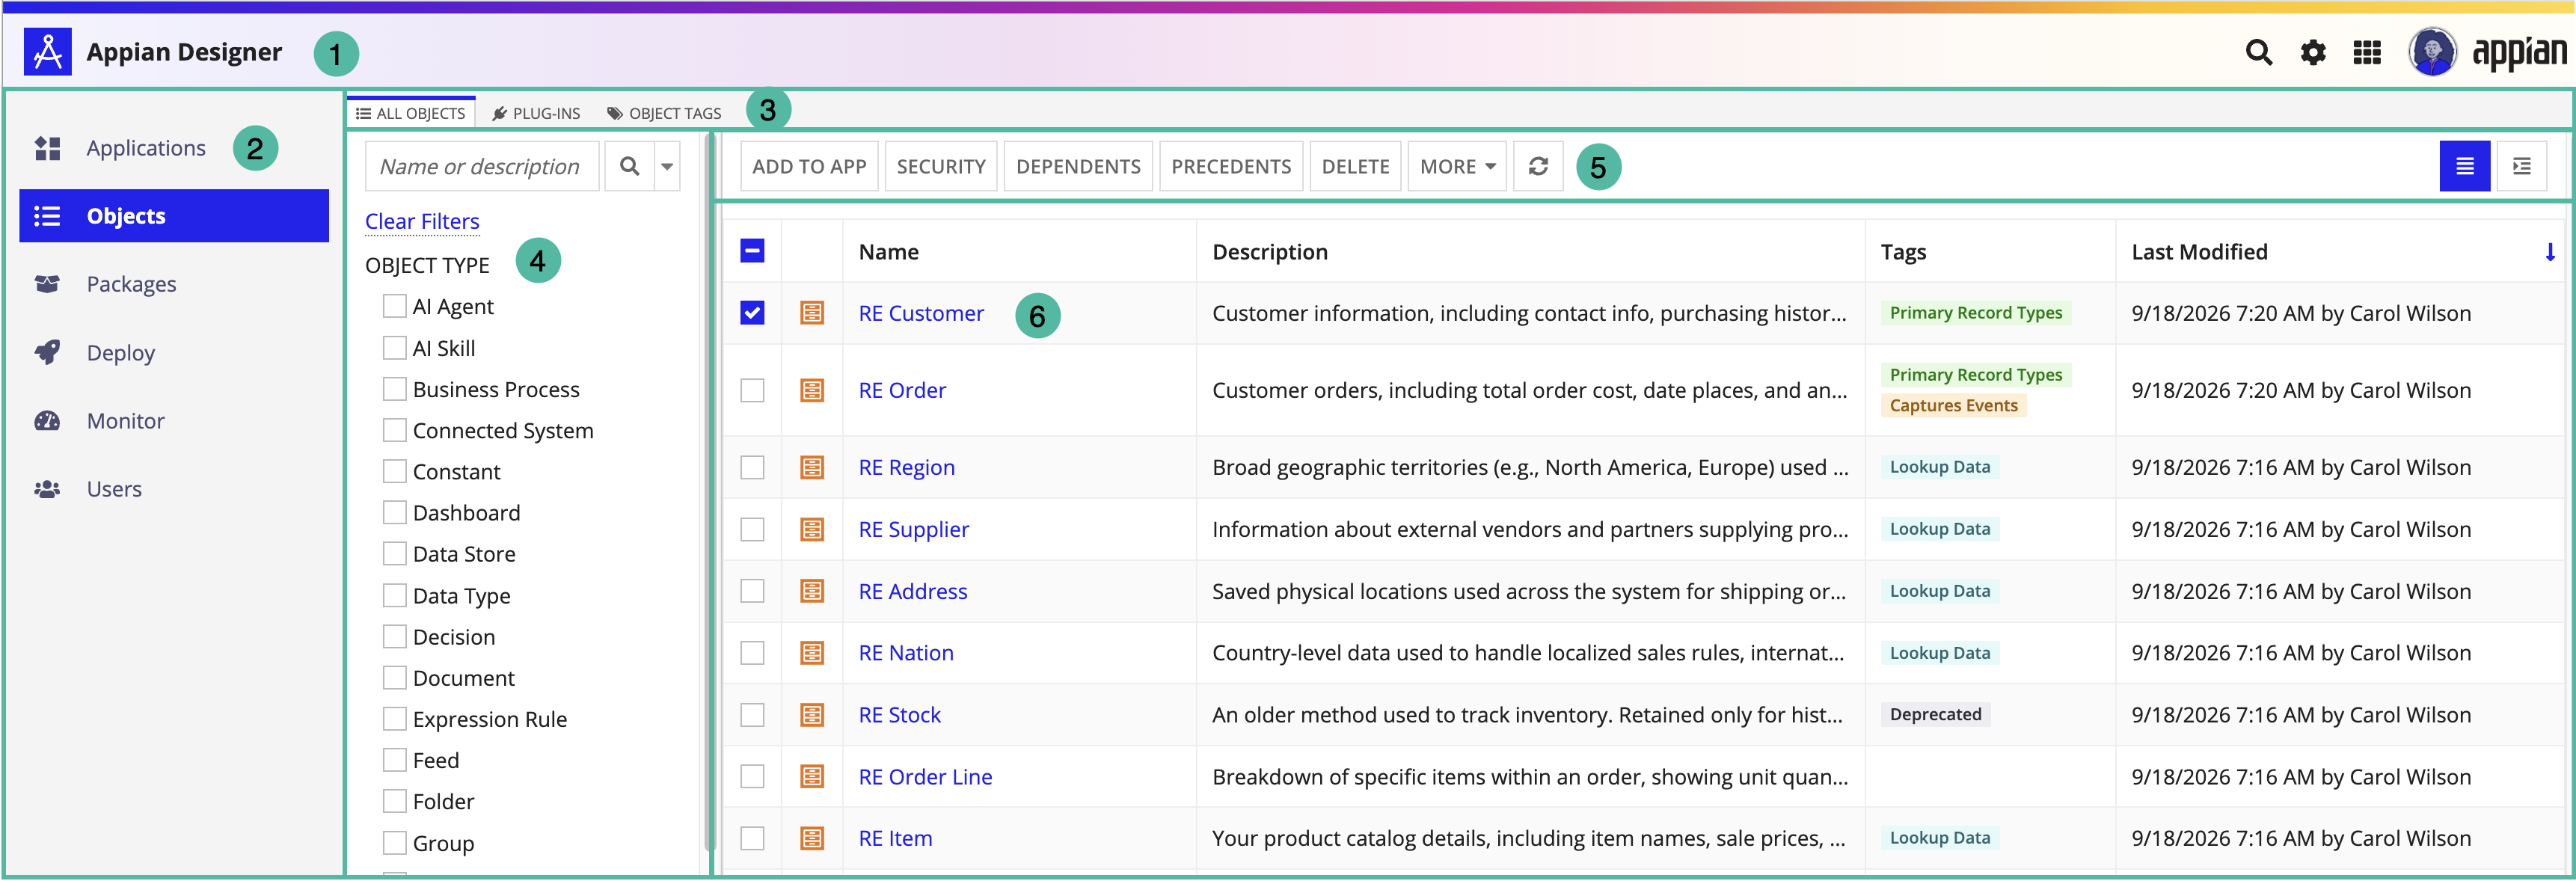This screenshot has width=2576, height=881.
Task: Uncheck the RE Customer row checkbox
Action: tap(752, 313)
